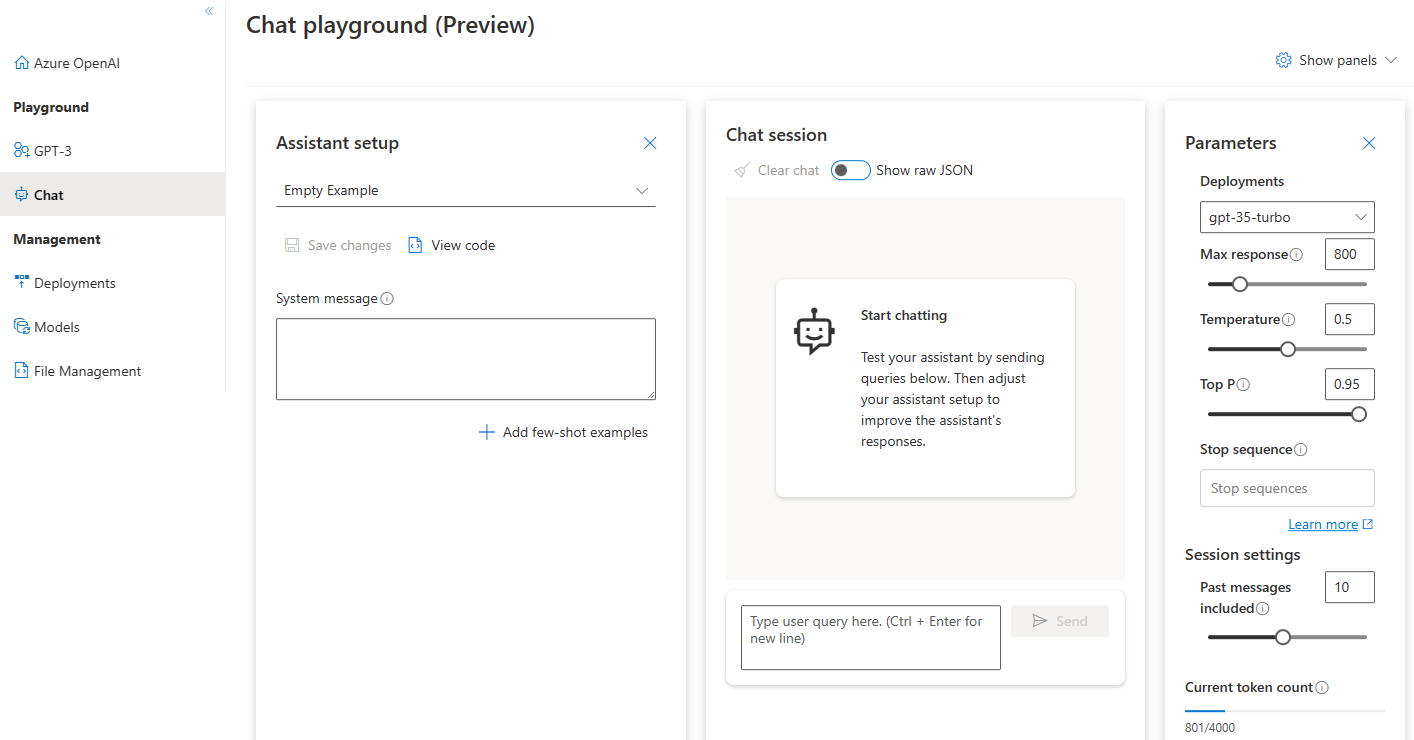1414x740 pixels.
Task: Open the Deployments management icon
Action: [x=21, y=282]
